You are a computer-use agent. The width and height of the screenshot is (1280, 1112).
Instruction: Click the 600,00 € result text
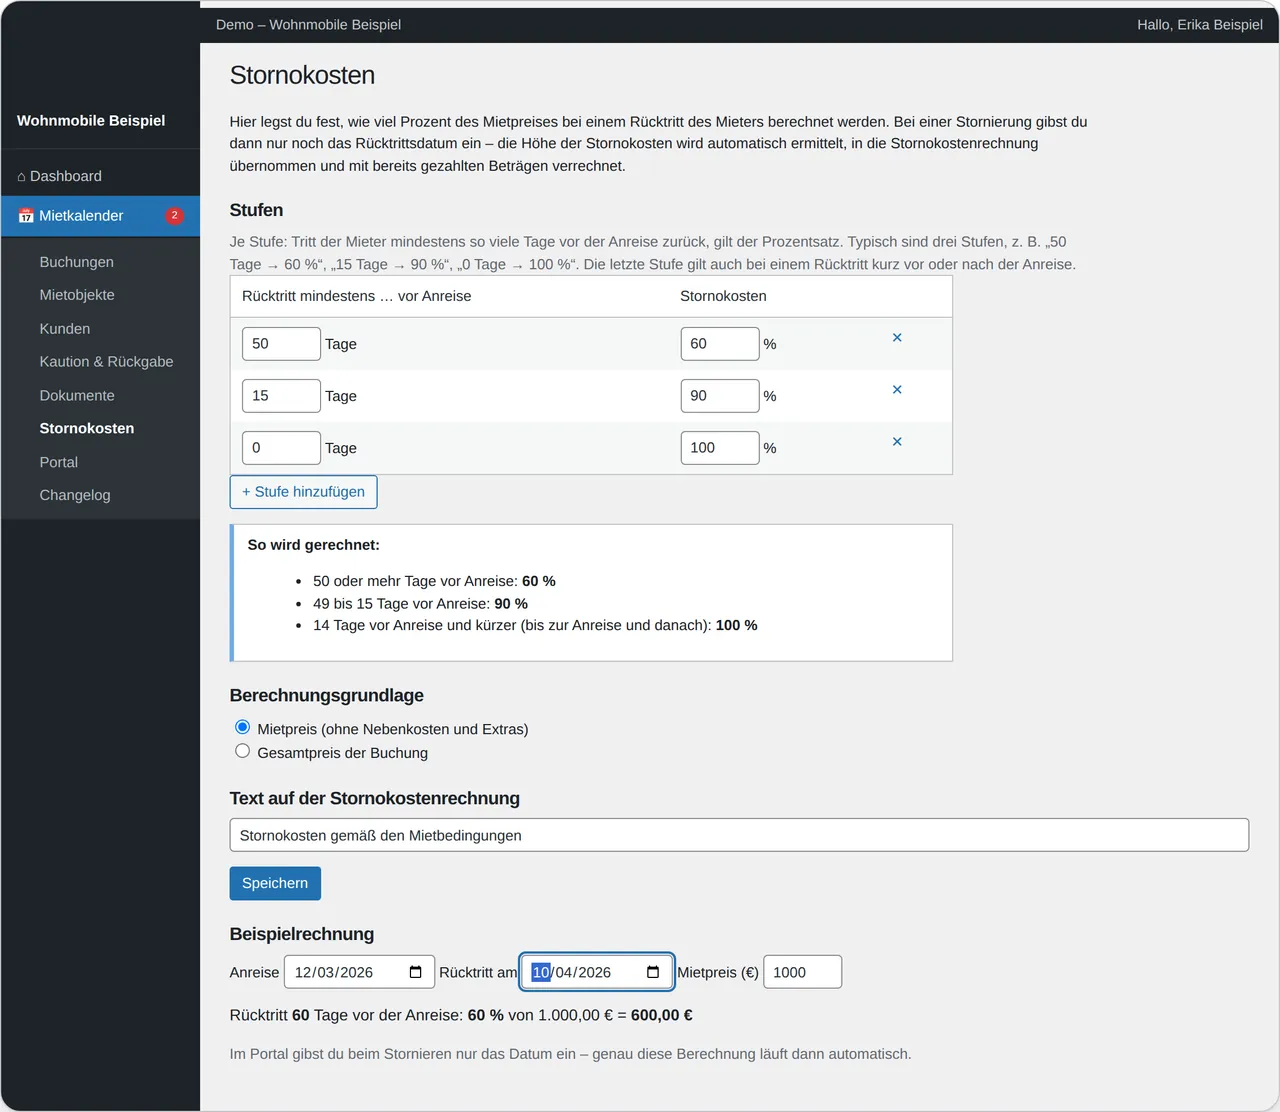[662, 1015]
